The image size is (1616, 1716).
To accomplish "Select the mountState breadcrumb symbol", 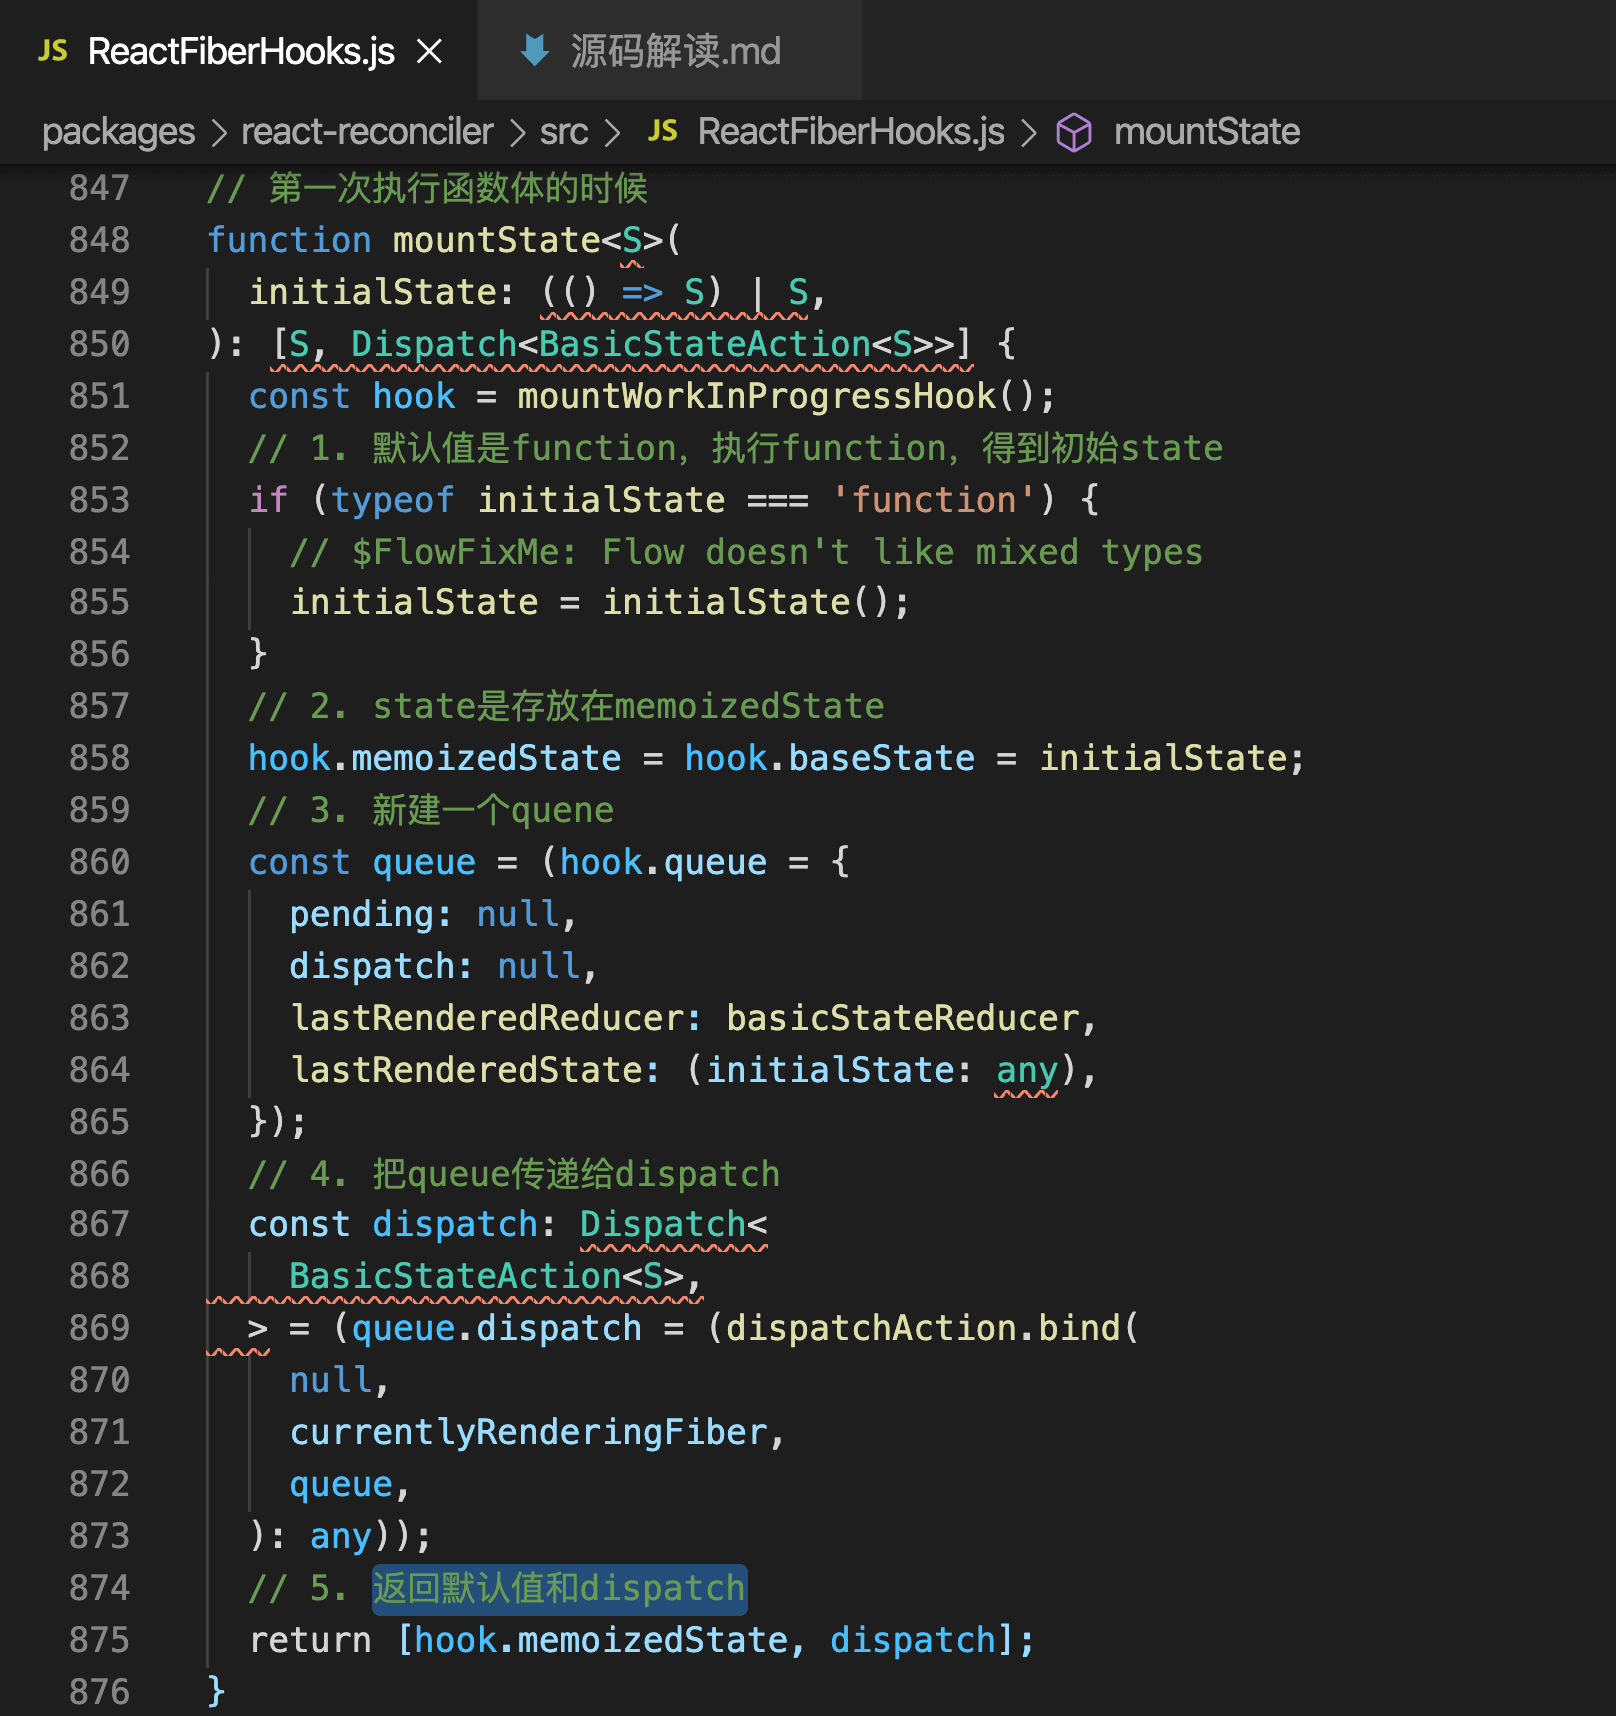I will 1207,131.
